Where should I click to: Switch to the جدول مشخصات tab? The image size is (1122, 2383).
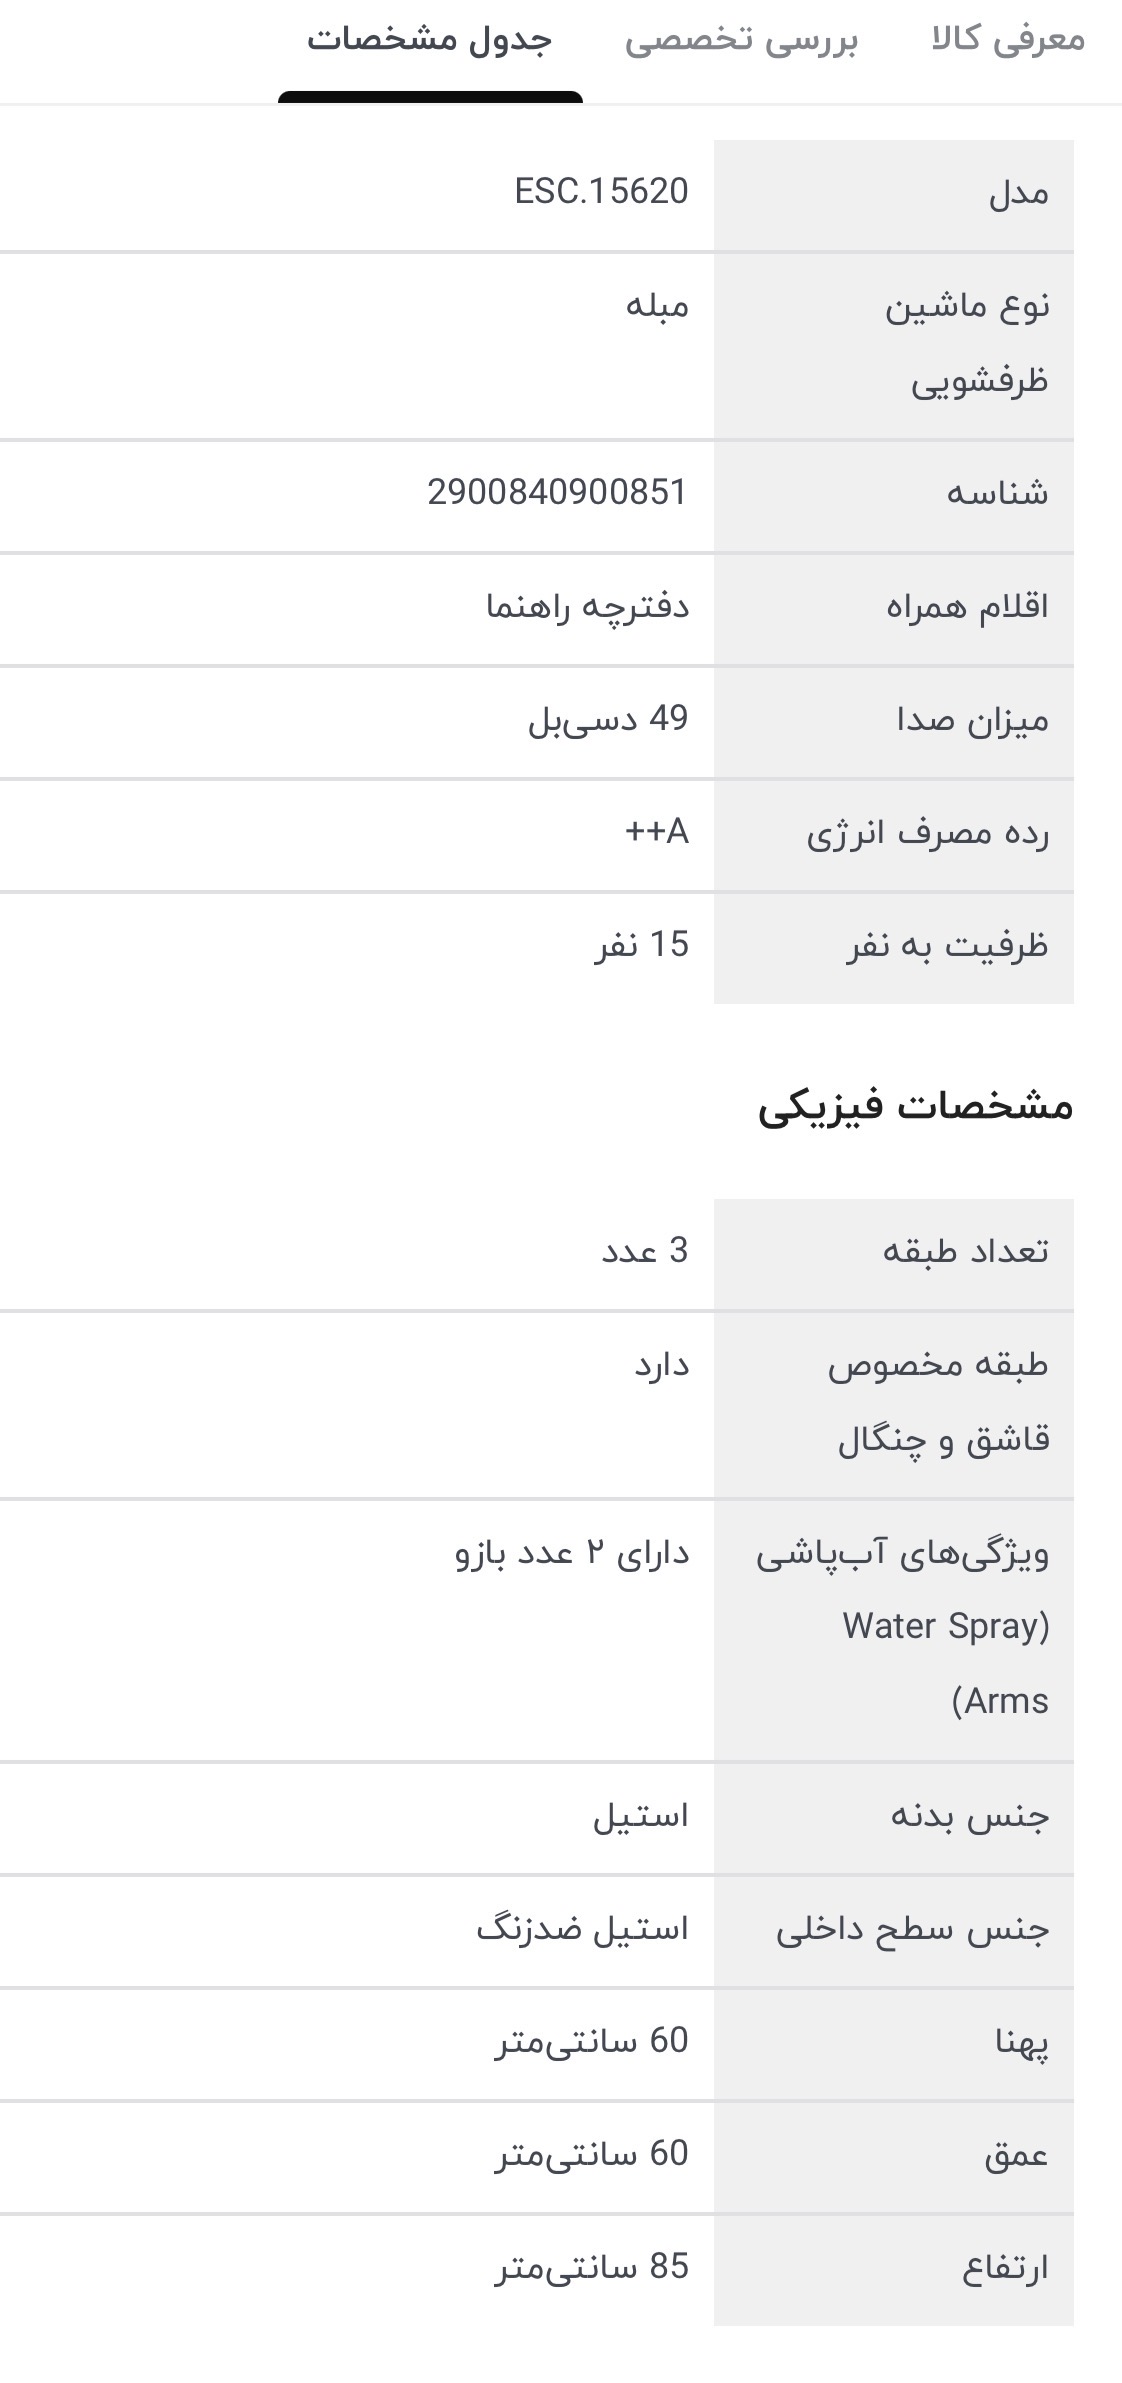(x=429, y=41)
